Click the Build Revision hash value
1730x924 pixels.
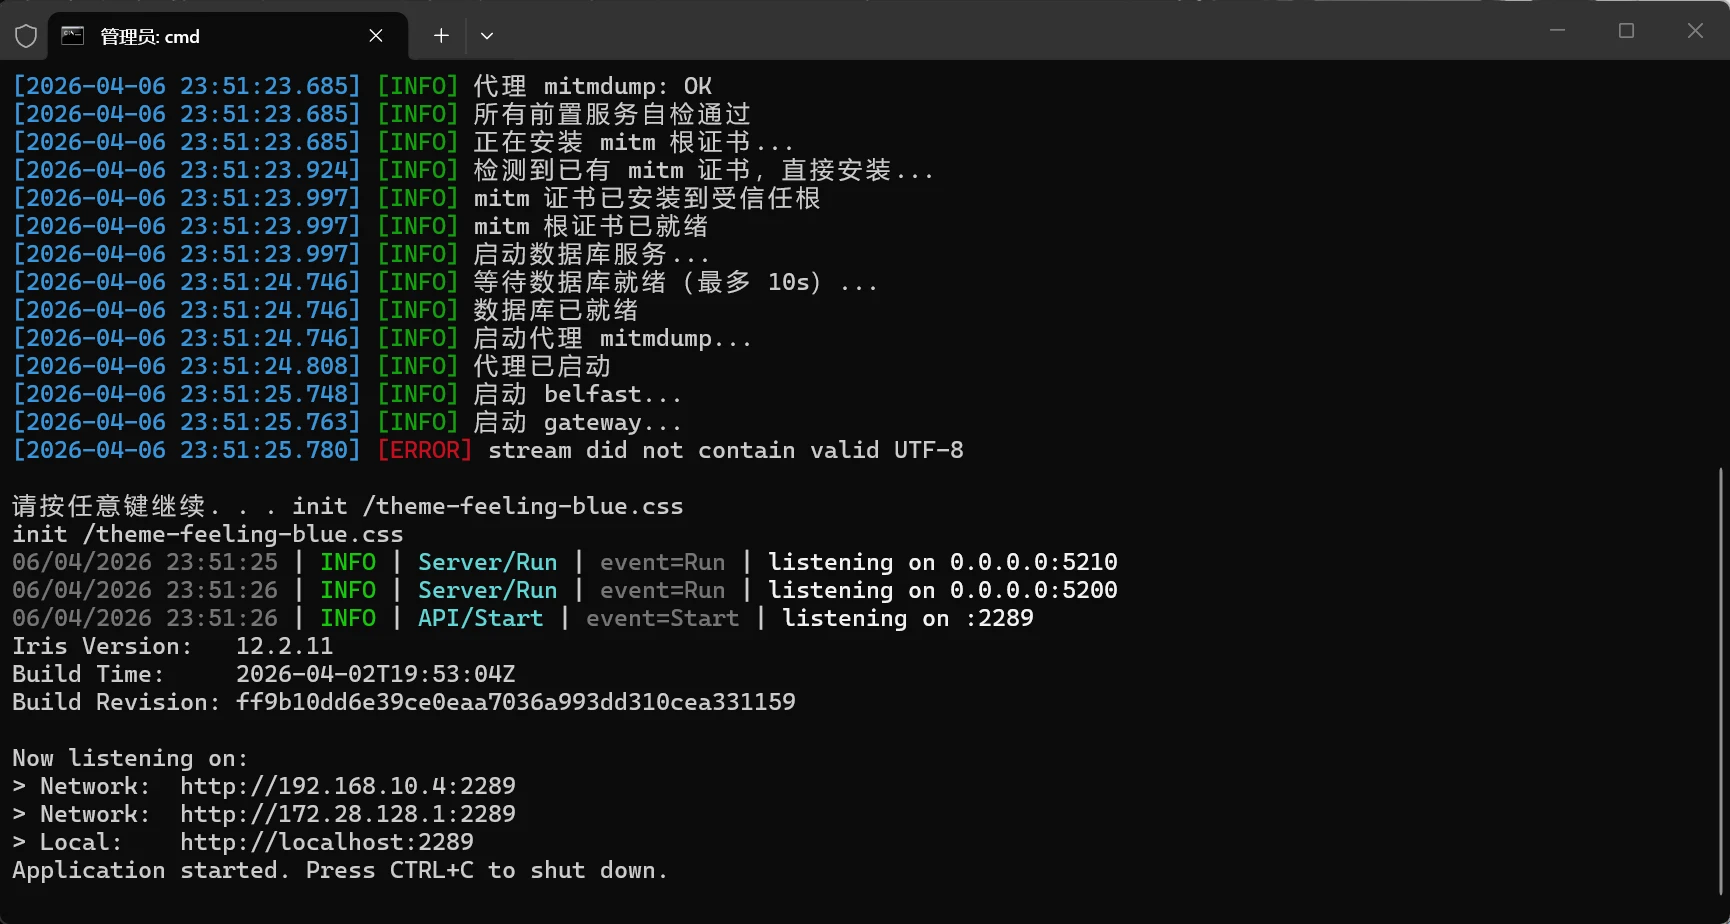click(x=515, y=702)
